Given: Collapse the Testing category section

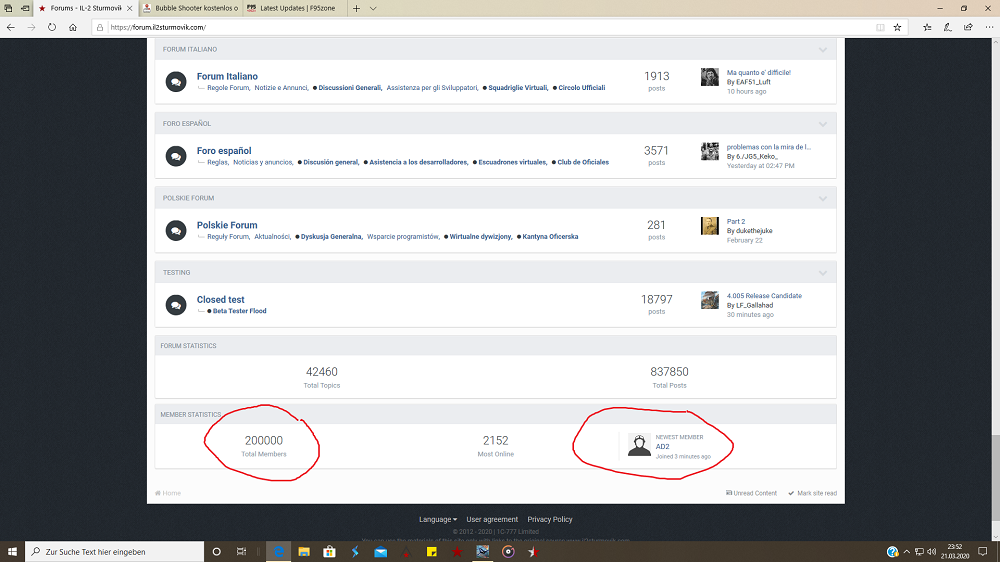Looking at the screenshot, I should pos(823,272).
